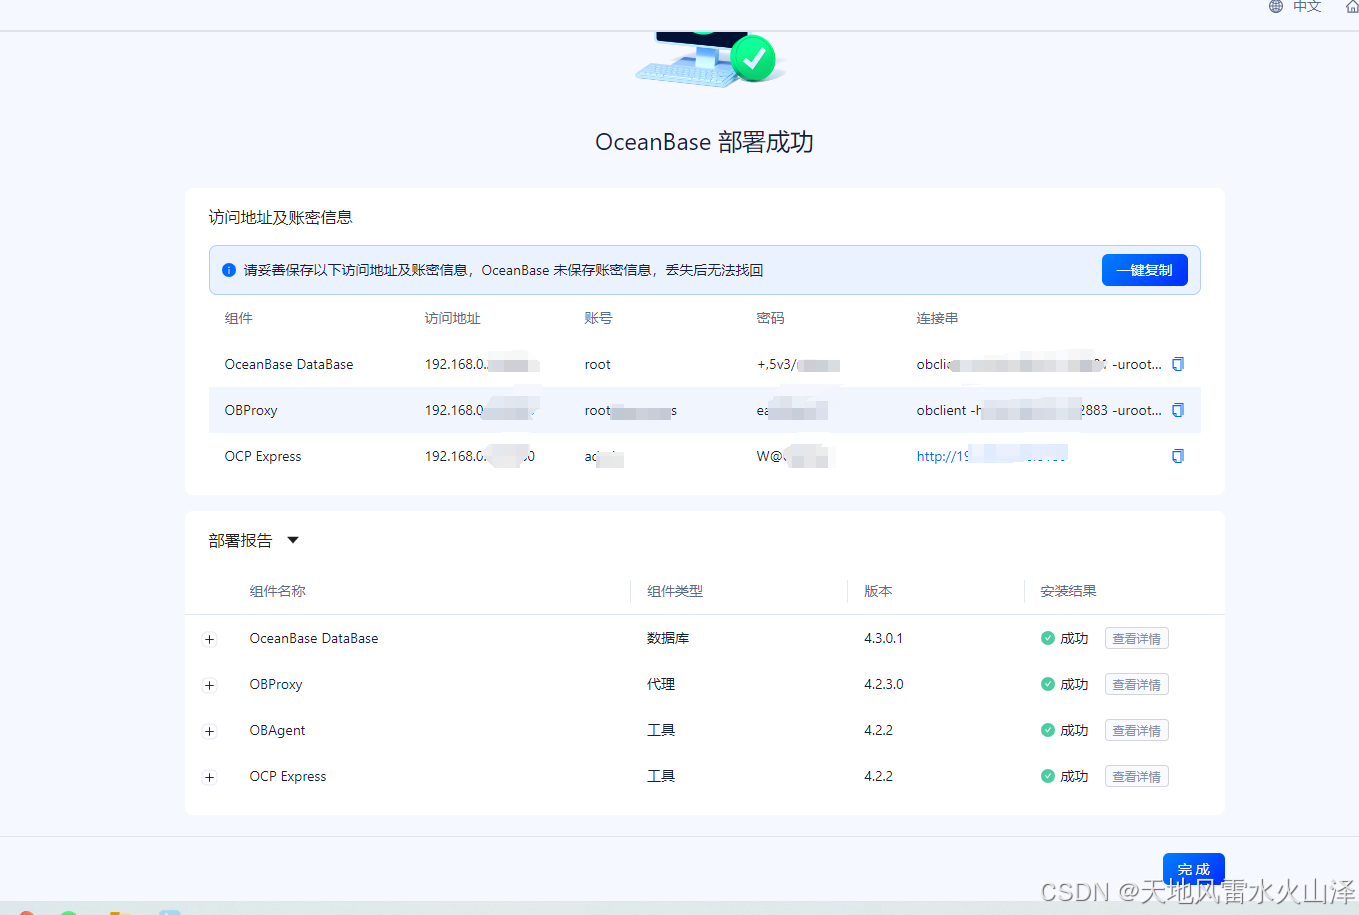The height and width of the screenshot is (915, 1359).
Task: Switch language via 中文 menu
Action: [1307, 6]
